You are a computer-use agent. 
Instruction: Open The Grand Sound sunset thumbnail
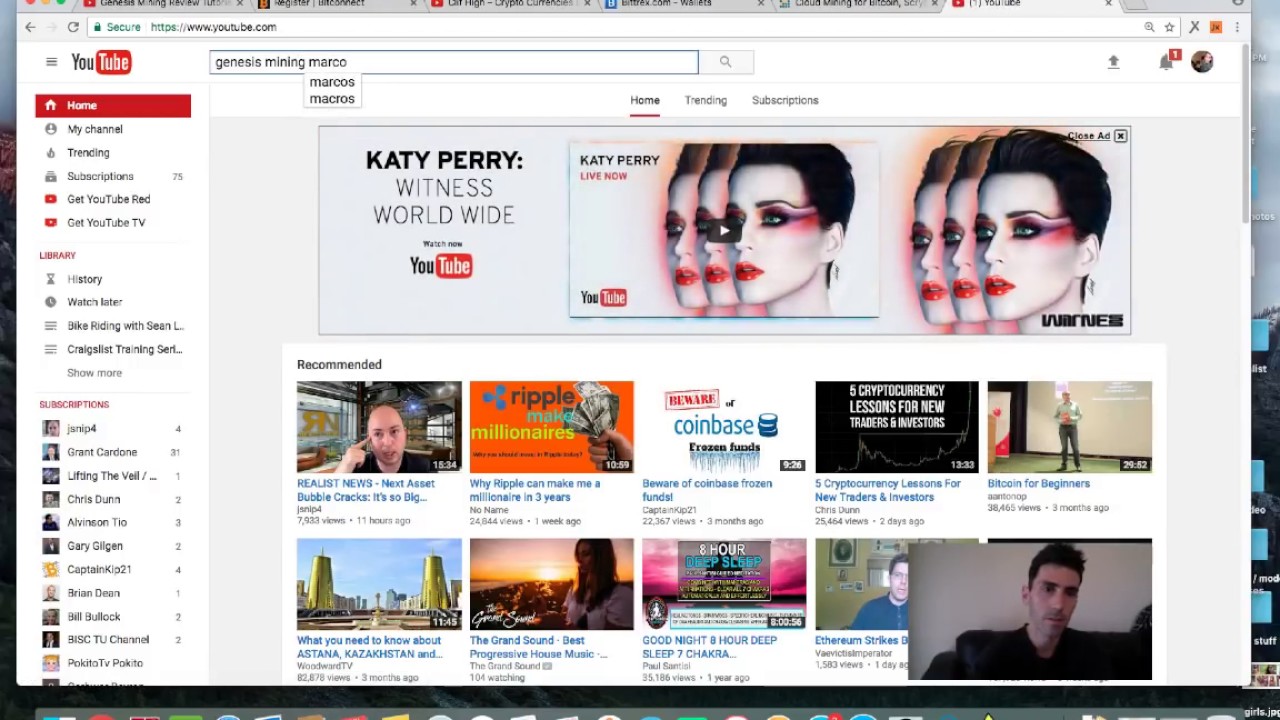point(552,584)
